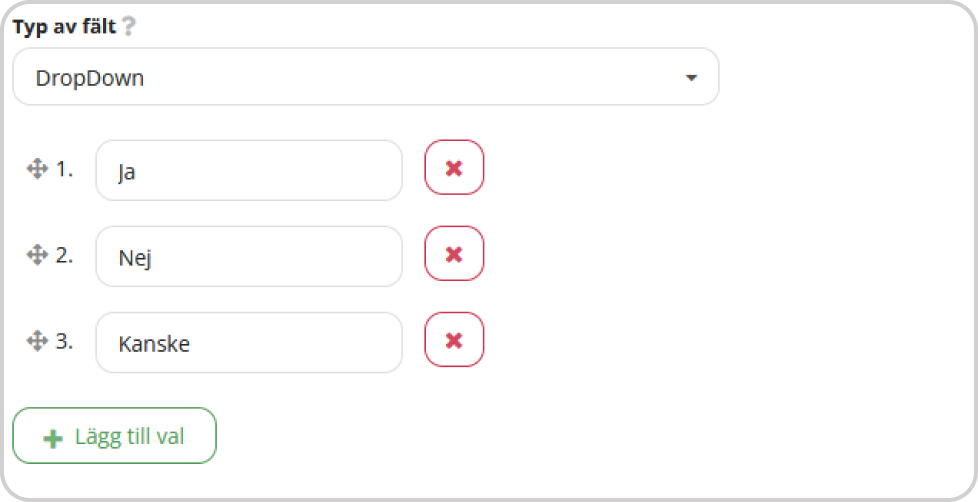Remove the 'Nej' option using red X

(454, 254)
